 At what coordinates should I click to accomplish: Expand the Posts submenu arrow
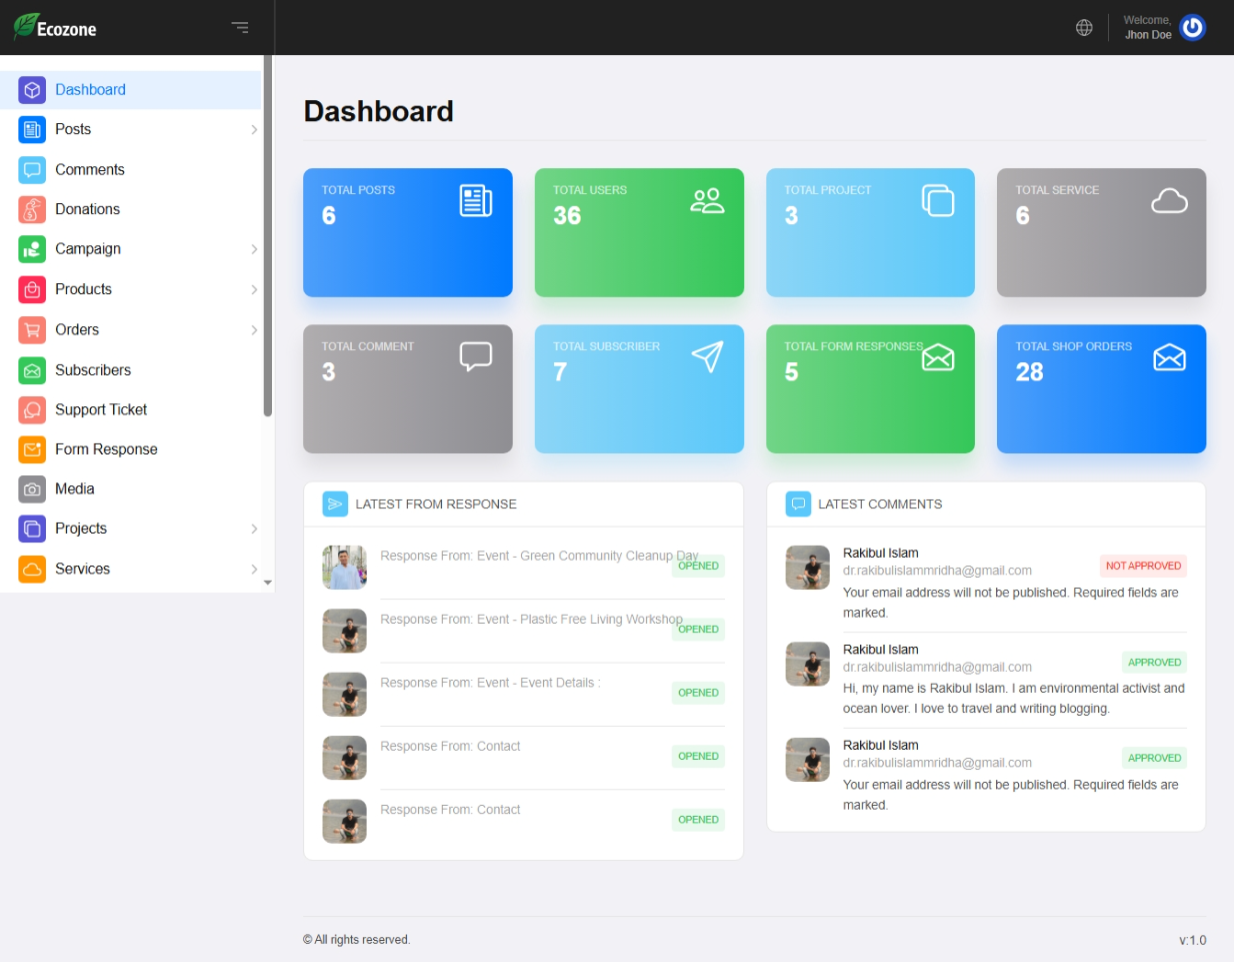[254, 130]
